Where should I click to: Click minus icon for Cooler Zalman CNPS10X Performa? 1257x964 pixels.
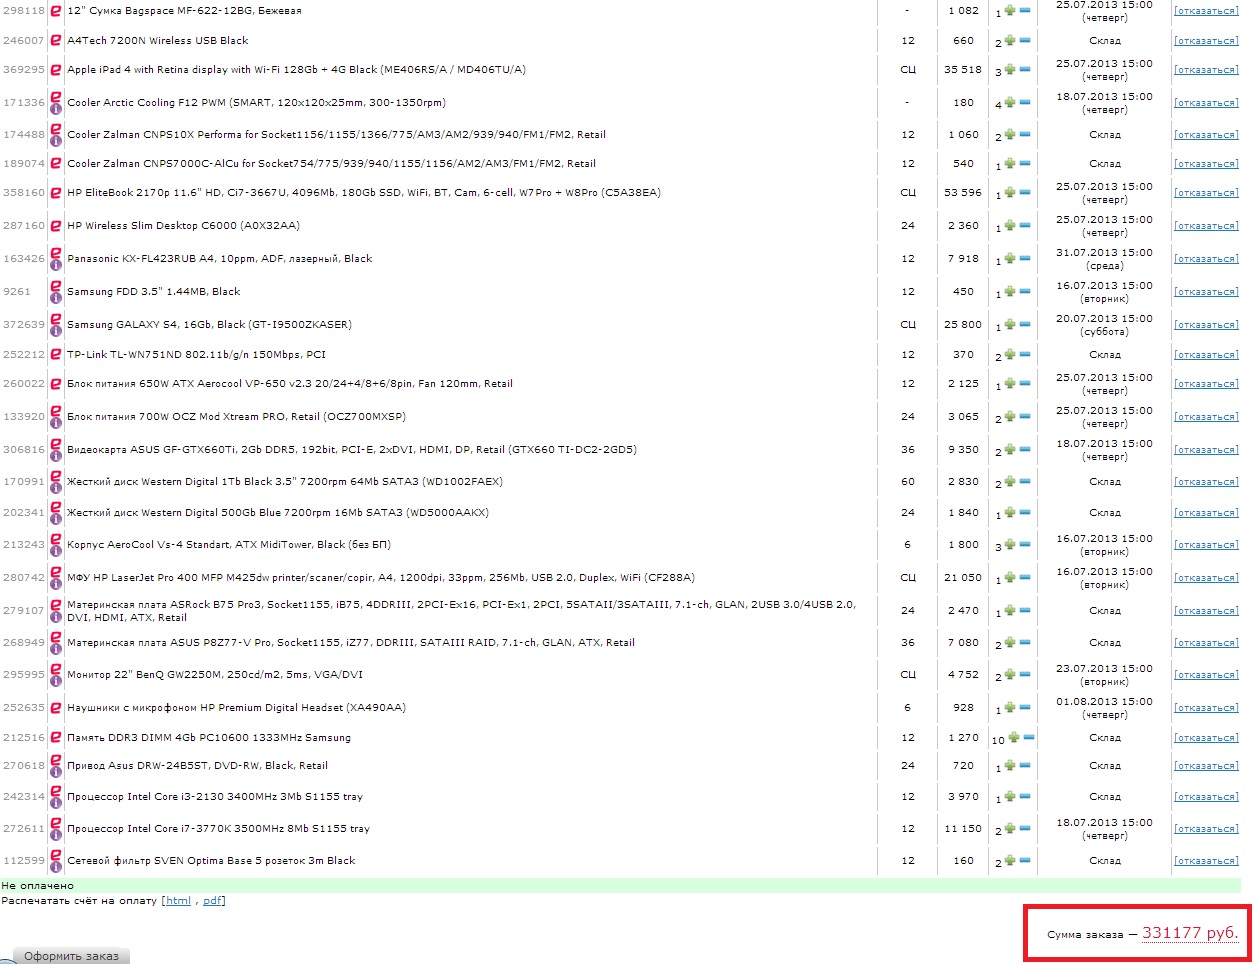tap(1025, 135)
